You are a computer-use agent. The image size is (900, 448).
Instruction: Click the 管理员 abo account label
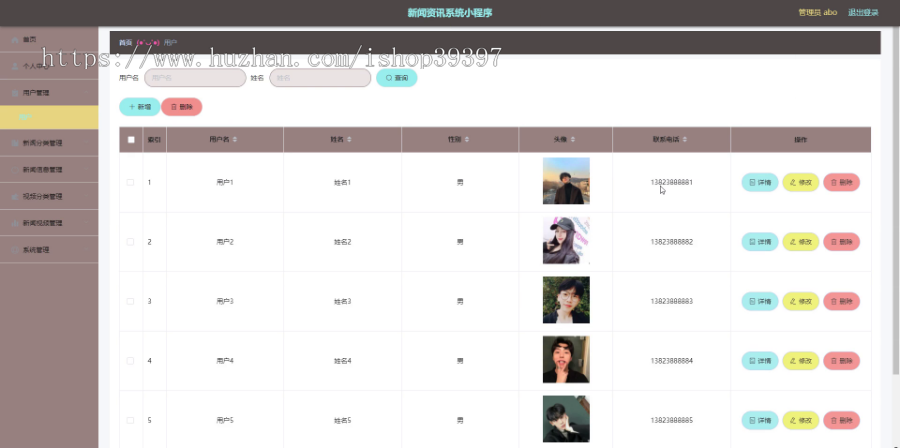(817, 13)
